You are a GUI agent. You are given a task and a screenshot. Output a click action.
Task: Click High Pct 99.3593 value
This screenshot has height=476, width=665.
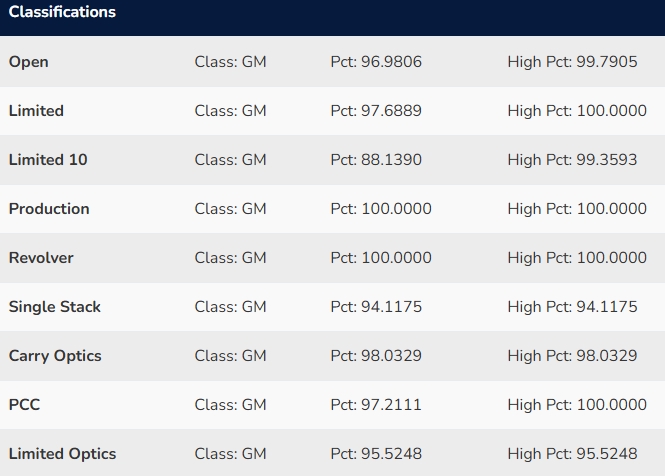(572, 160)
